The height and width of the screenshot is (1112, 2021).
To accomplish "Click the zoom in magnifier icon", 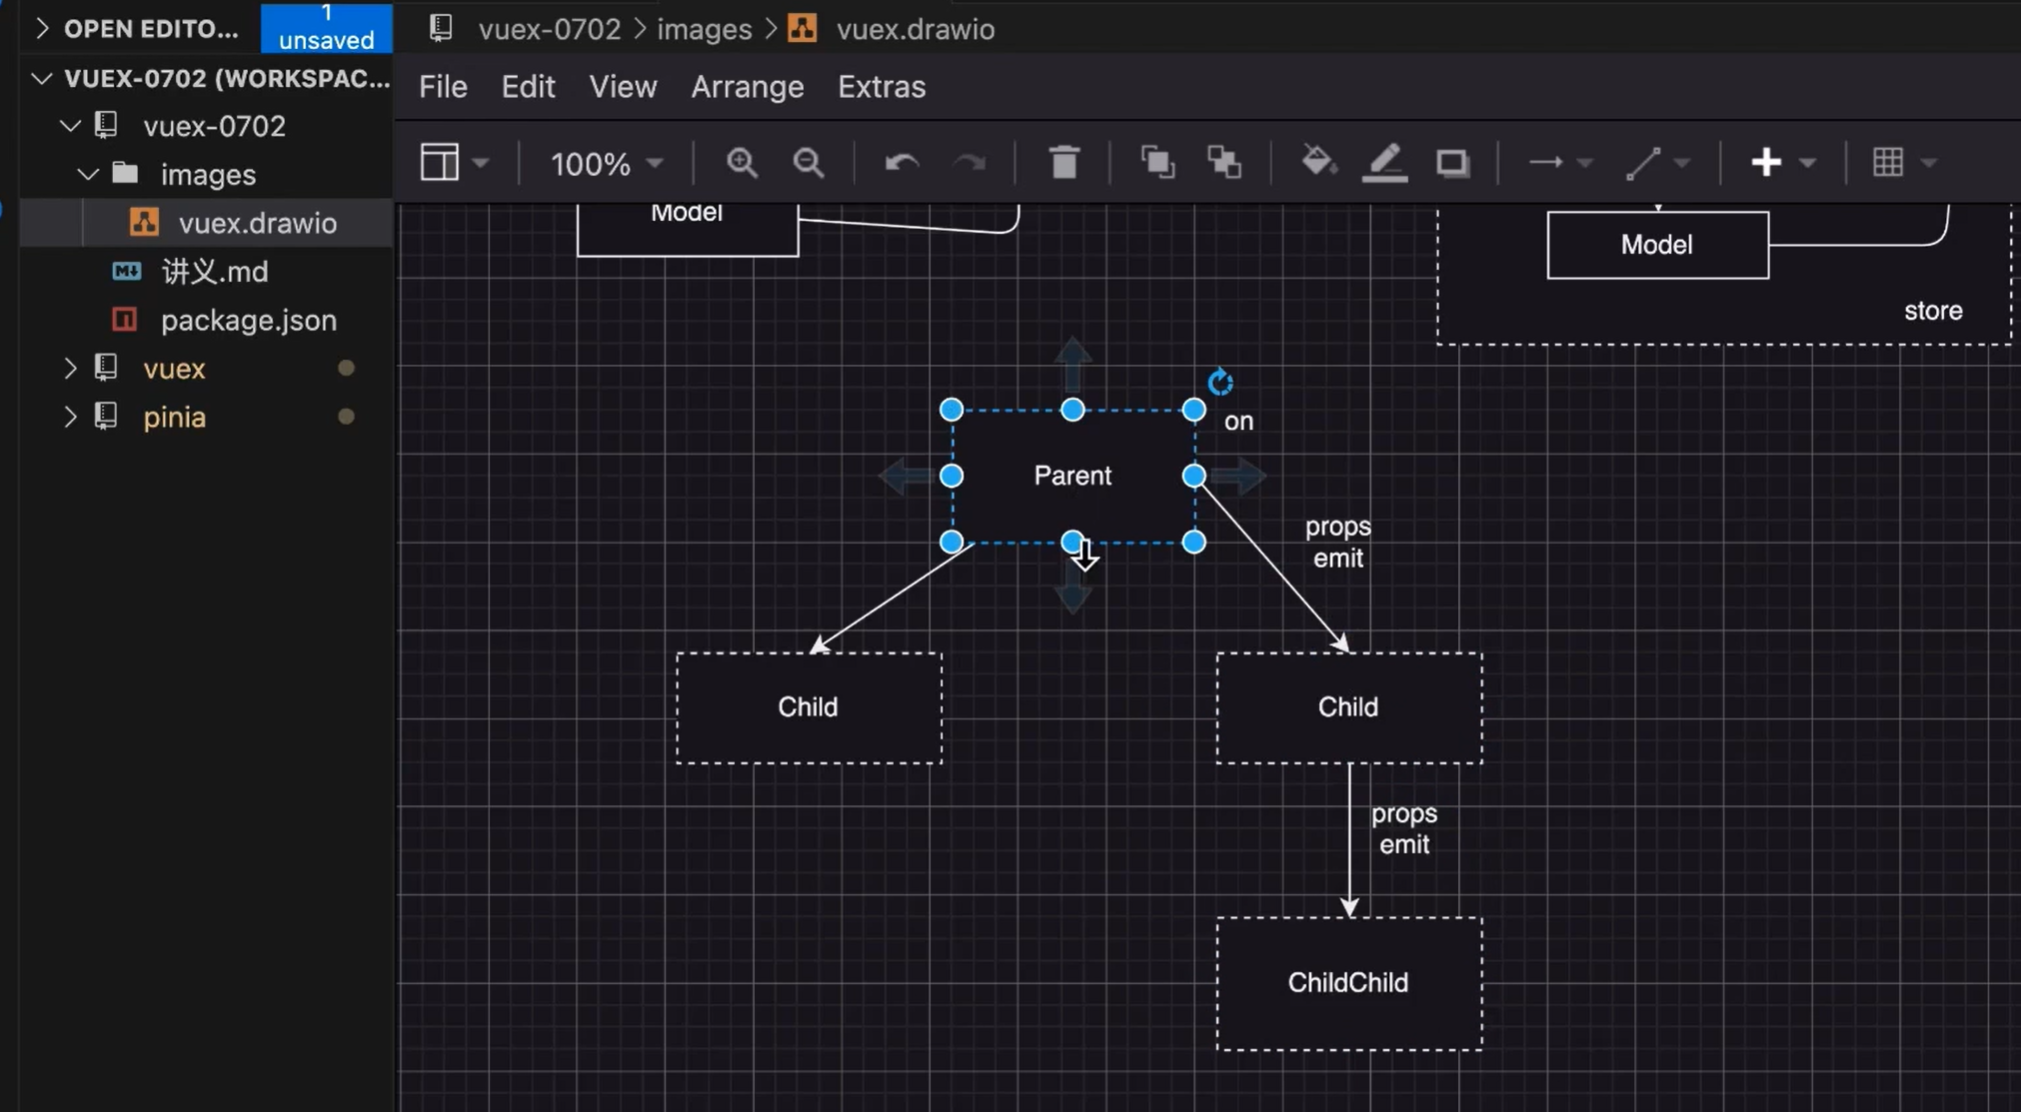I will [741, 162].
